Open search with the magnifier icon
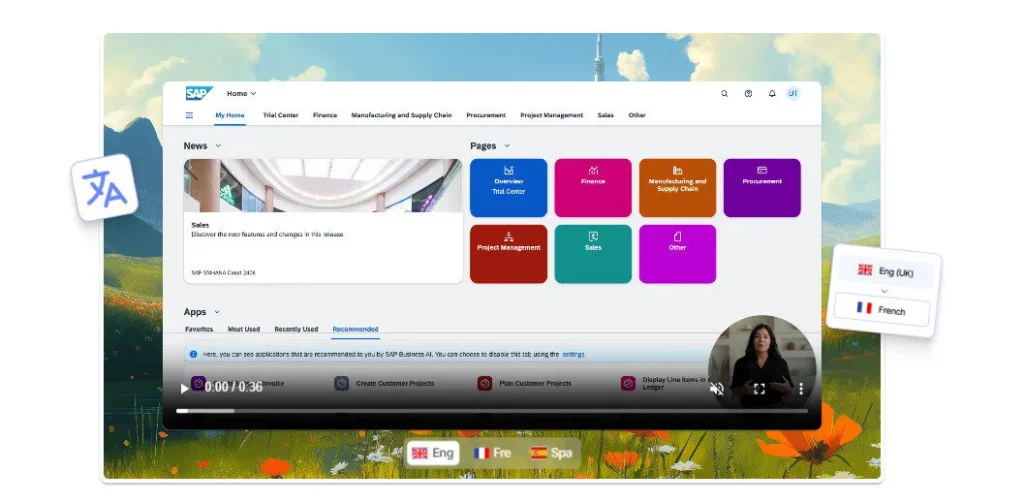The width and height of the screenshot is (1024, 504). click(x=725, y=93)
